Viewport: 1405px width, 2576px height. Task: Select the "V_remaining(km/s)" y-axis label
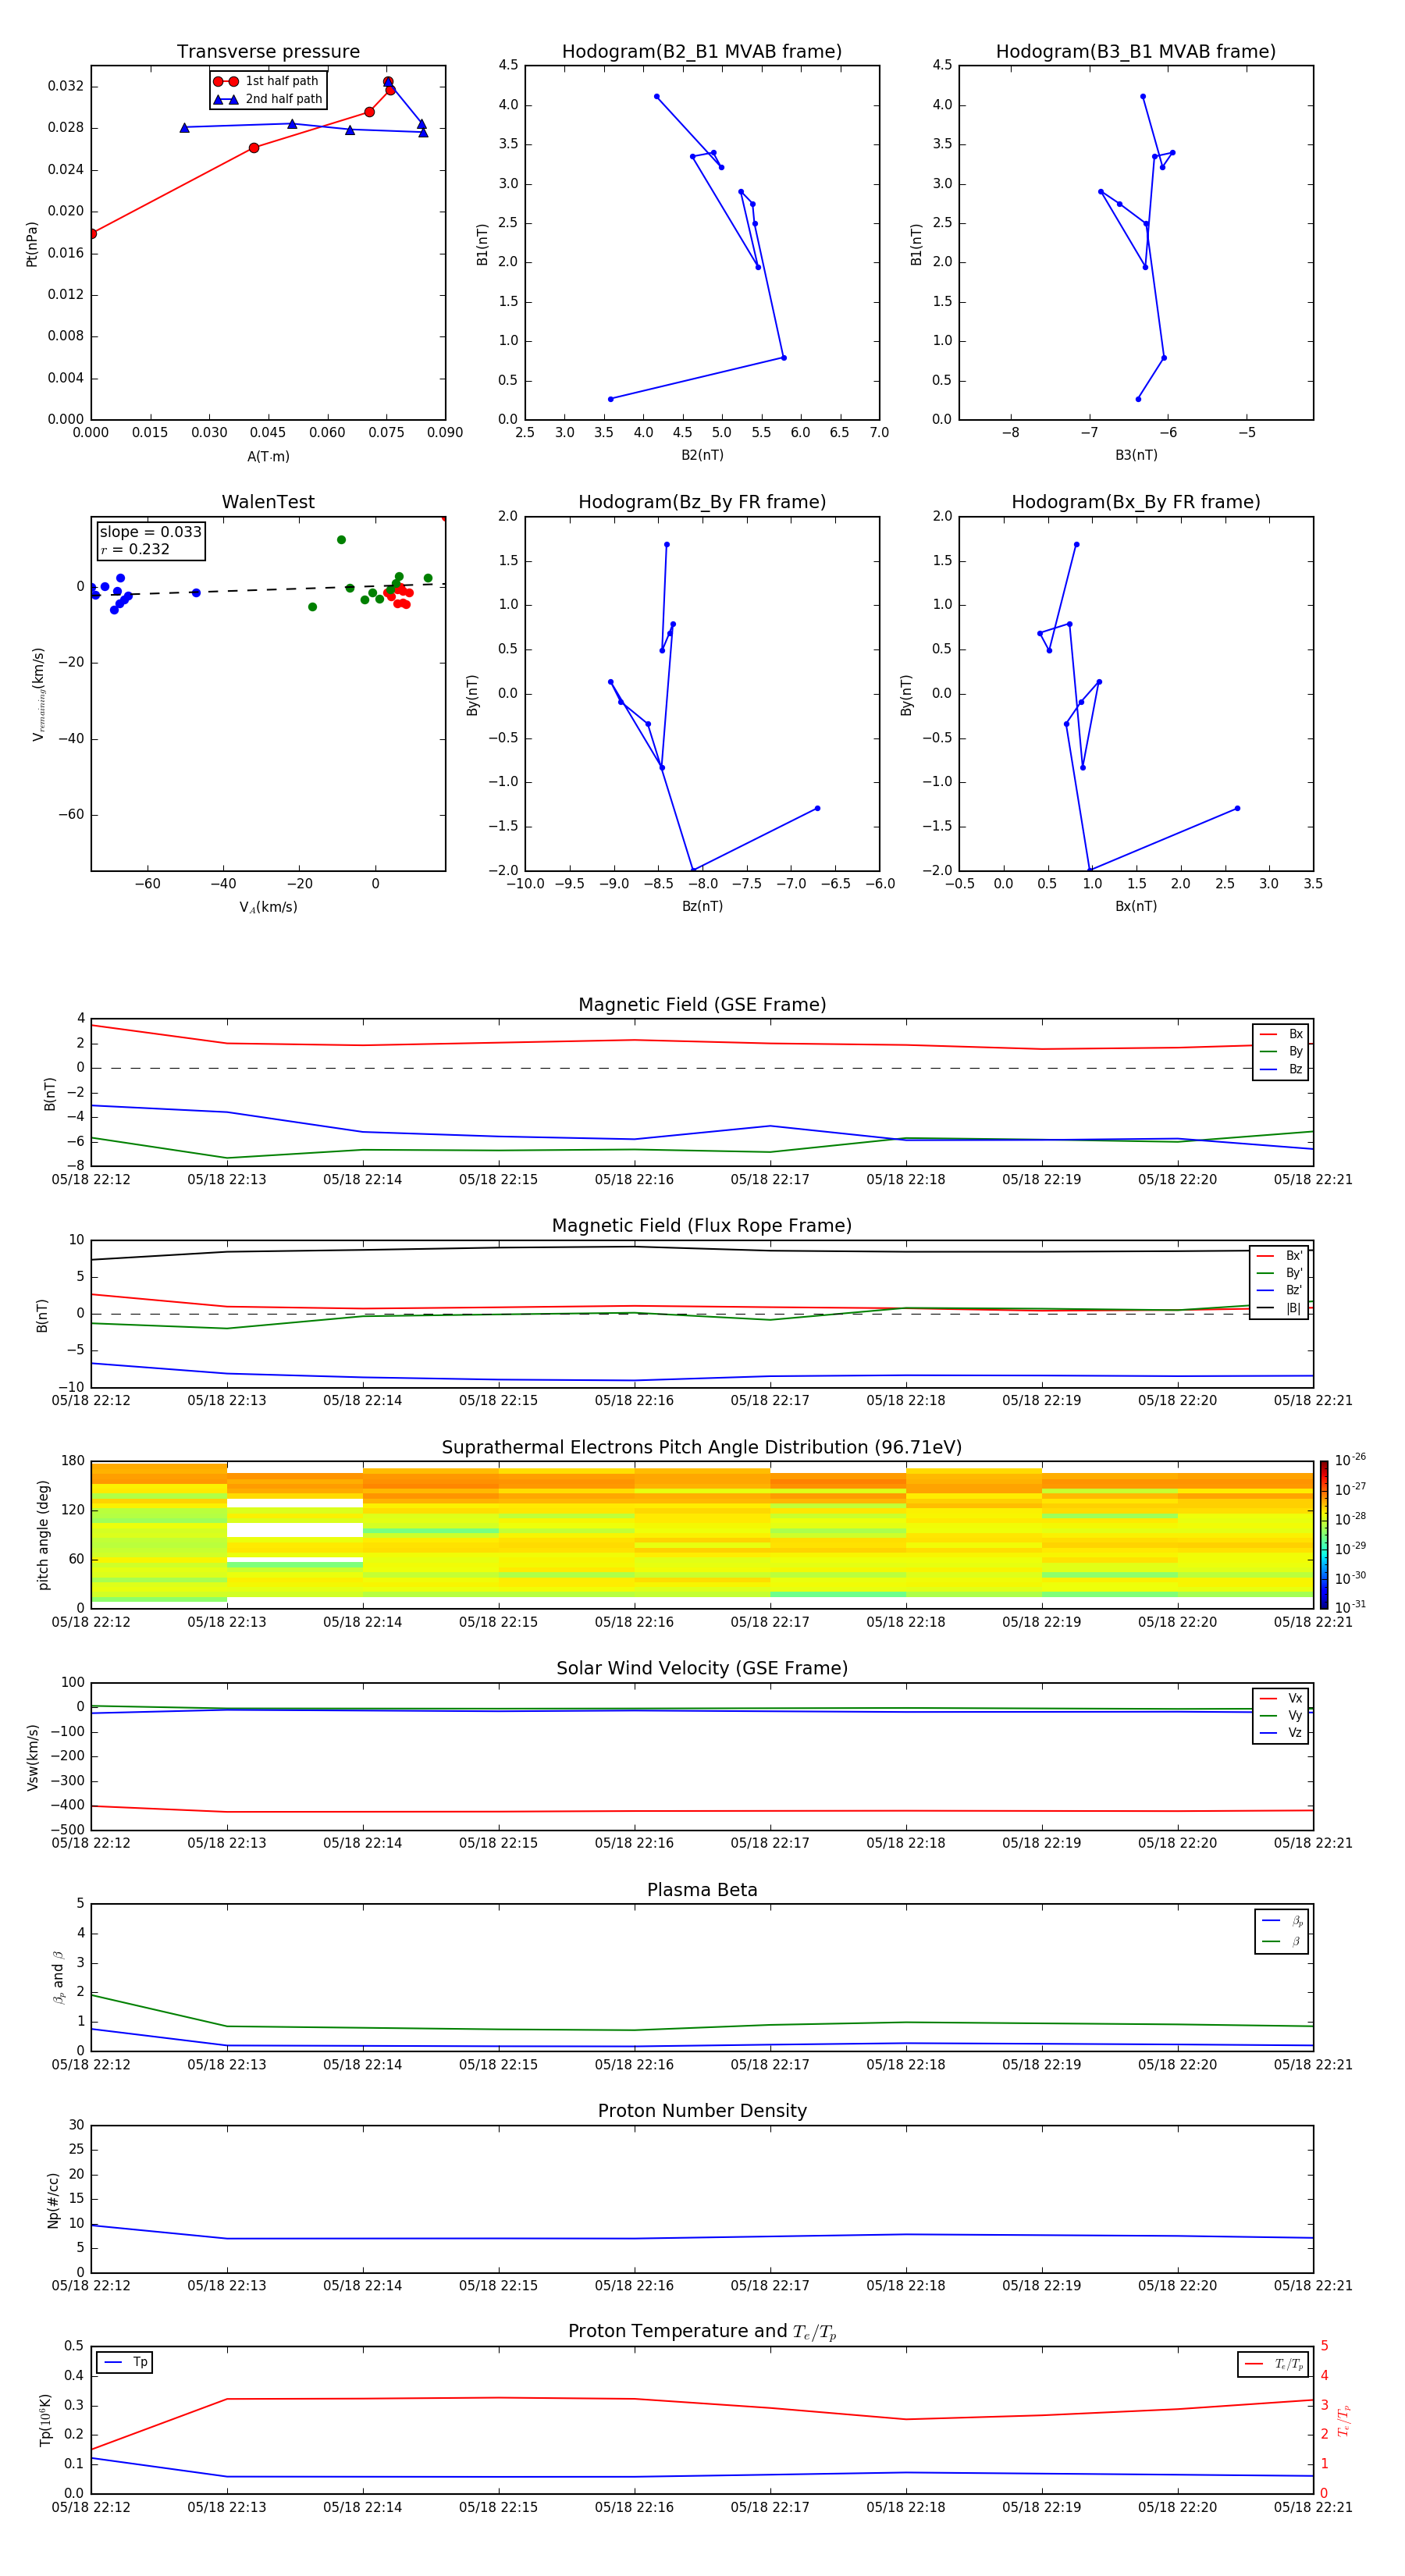click(38, 694)
